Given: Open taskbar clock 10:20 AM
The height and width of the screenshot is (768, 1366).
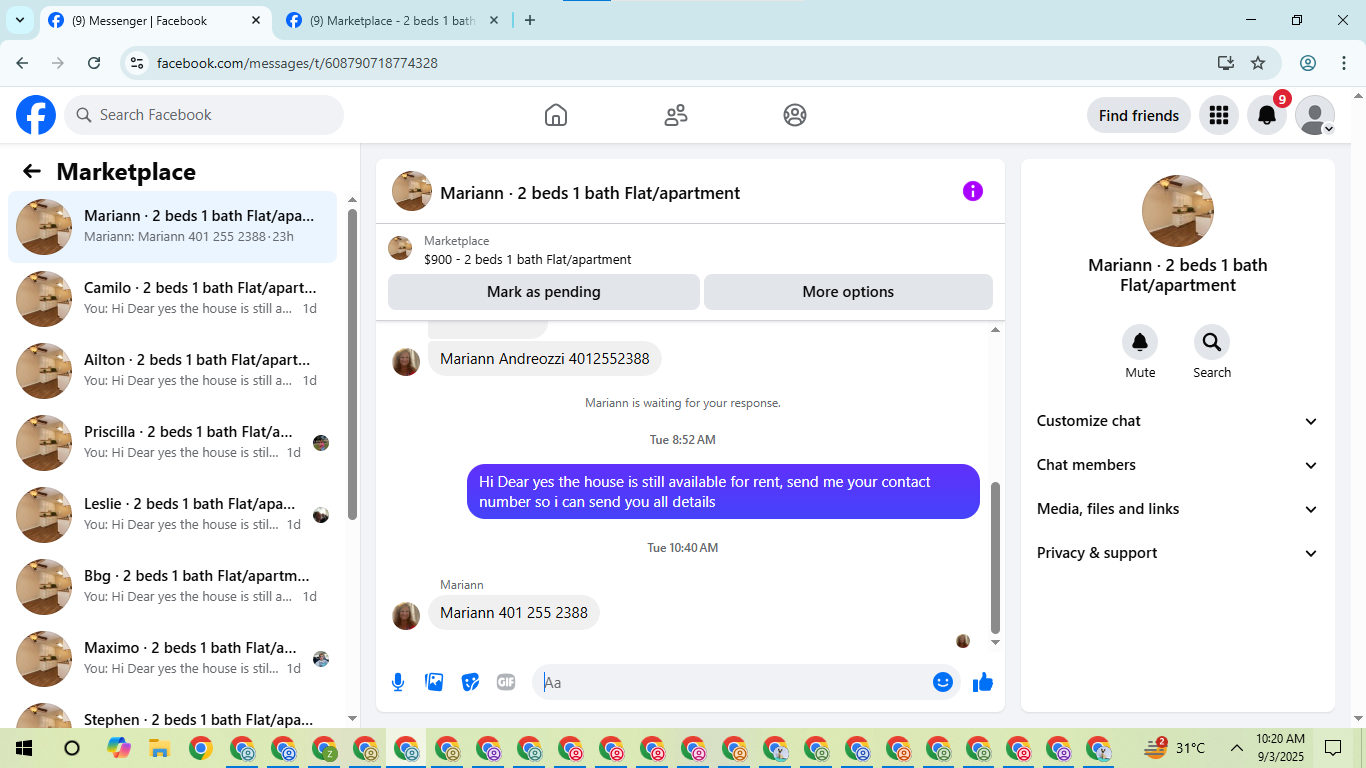Looking at the screenshot, I should pyautogui.click(x=1280, y=747).
